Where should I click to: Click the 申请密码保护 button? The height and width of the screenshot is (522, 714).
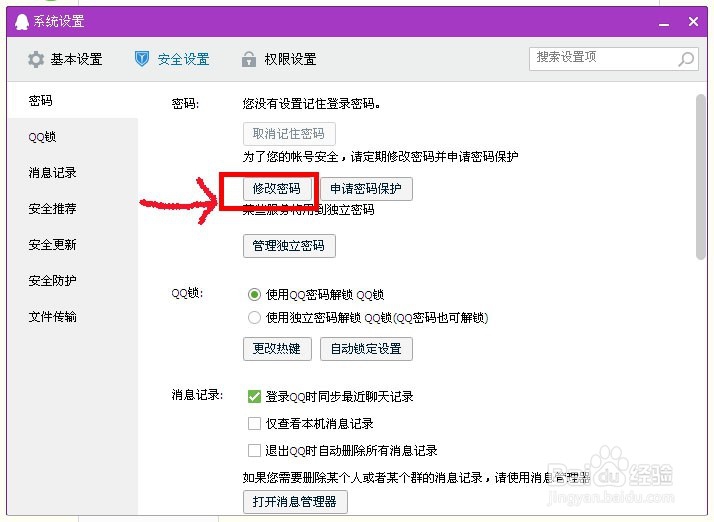tap(366, 189)
